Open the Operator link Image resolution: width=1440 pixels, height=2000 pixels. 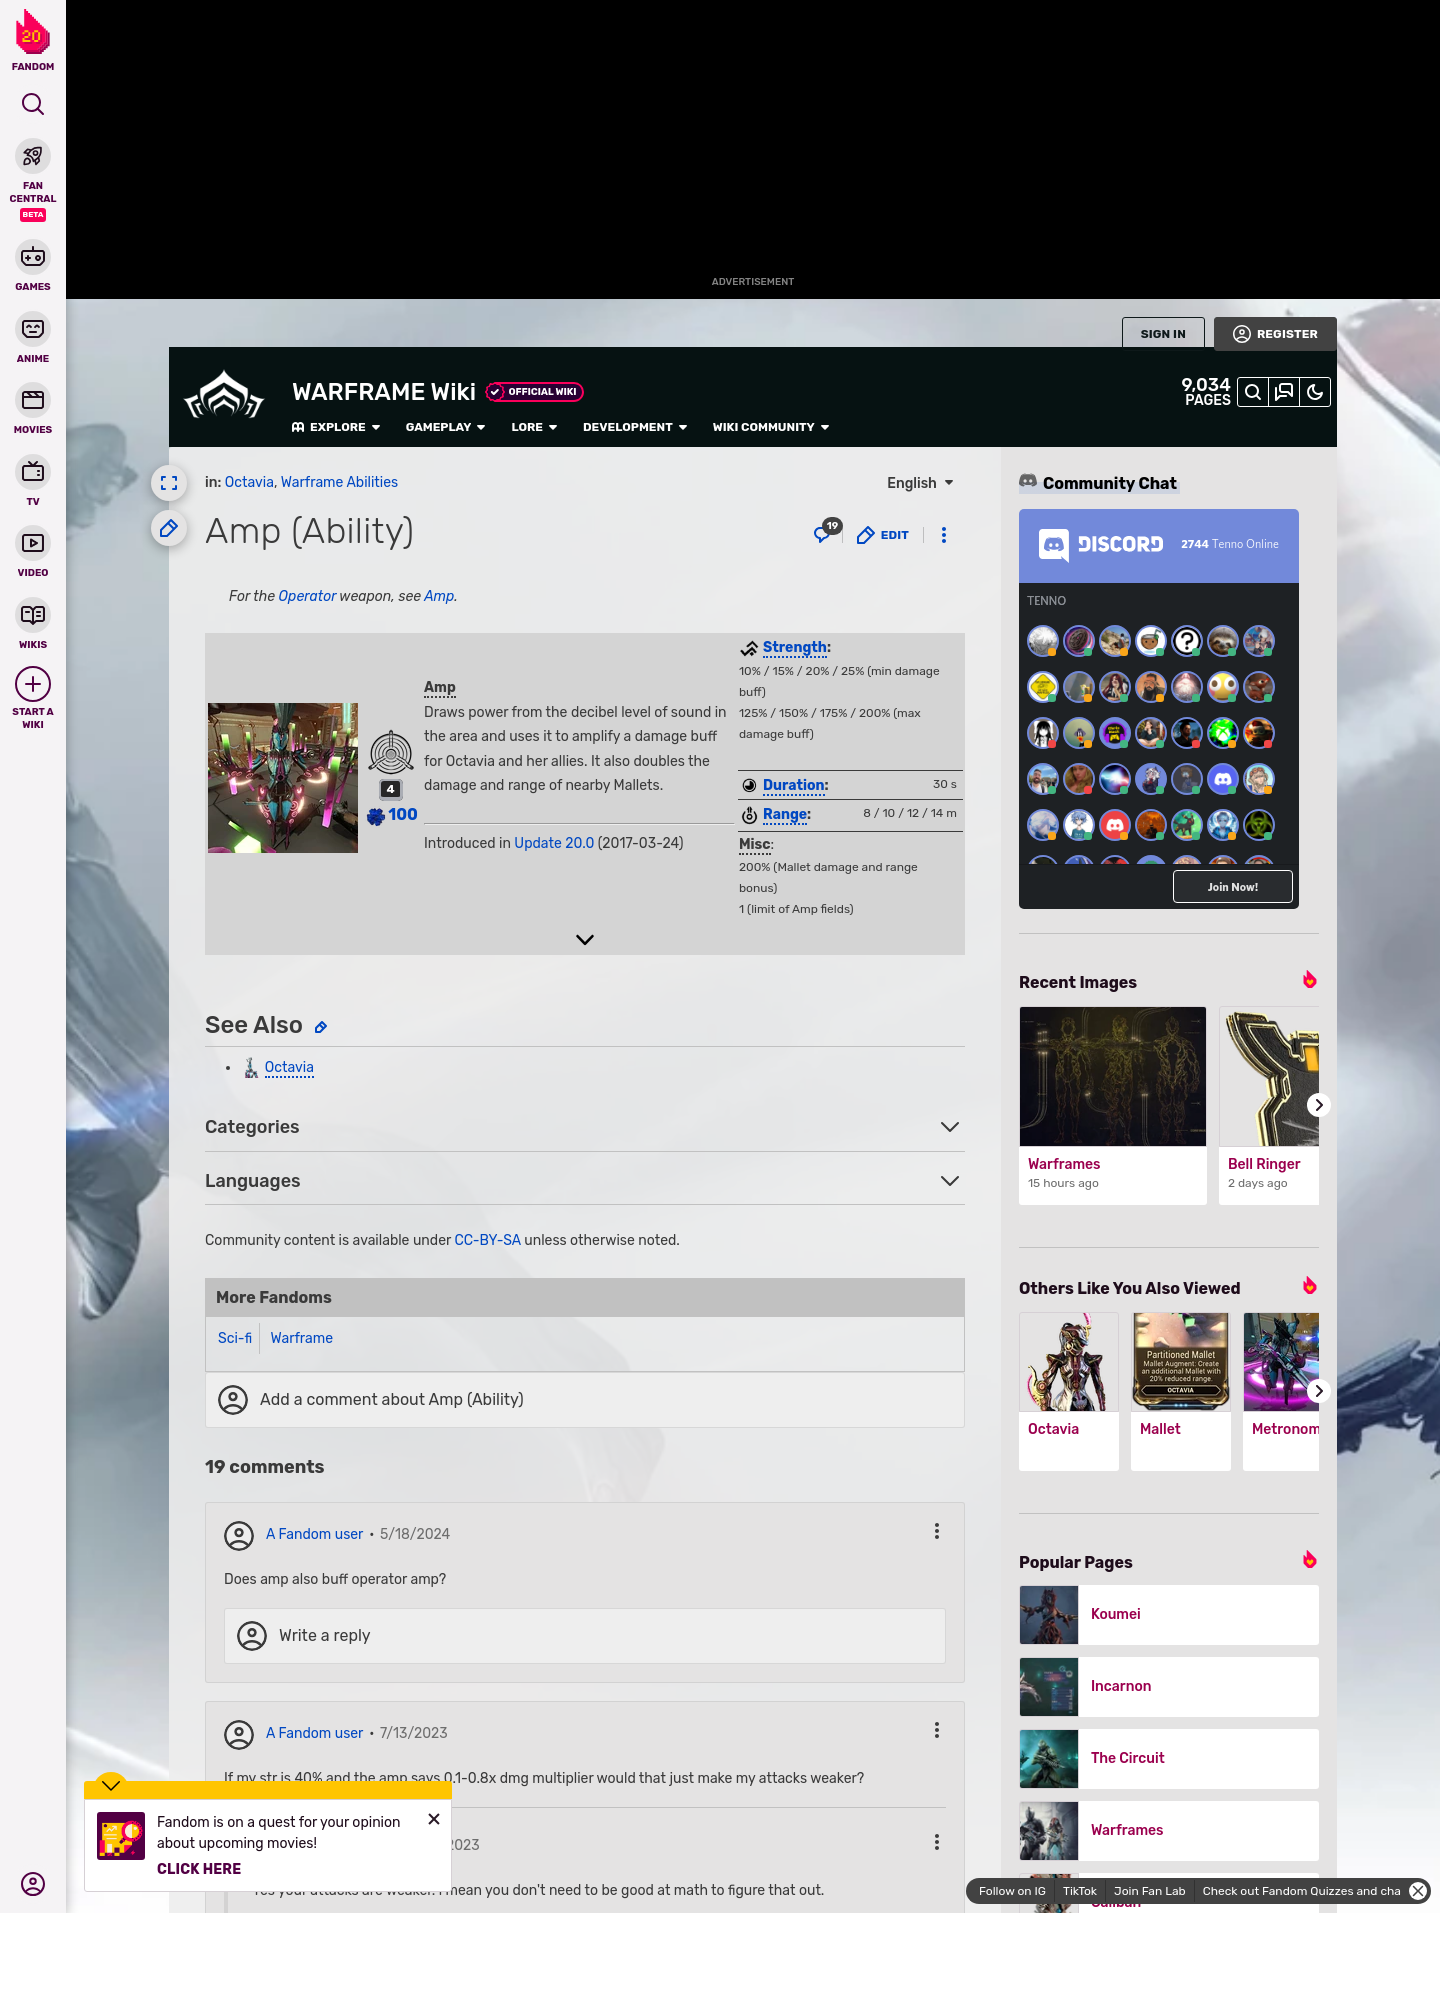coord(307,596)
